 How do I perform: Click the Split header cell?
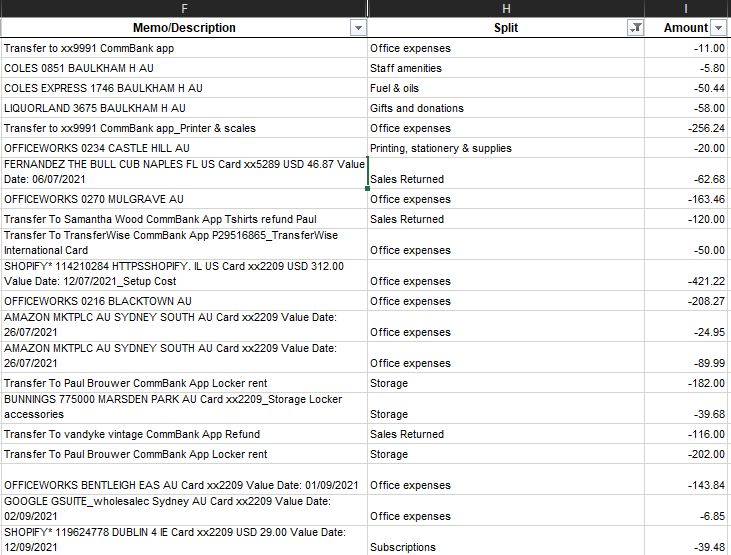tap(506, 28)
